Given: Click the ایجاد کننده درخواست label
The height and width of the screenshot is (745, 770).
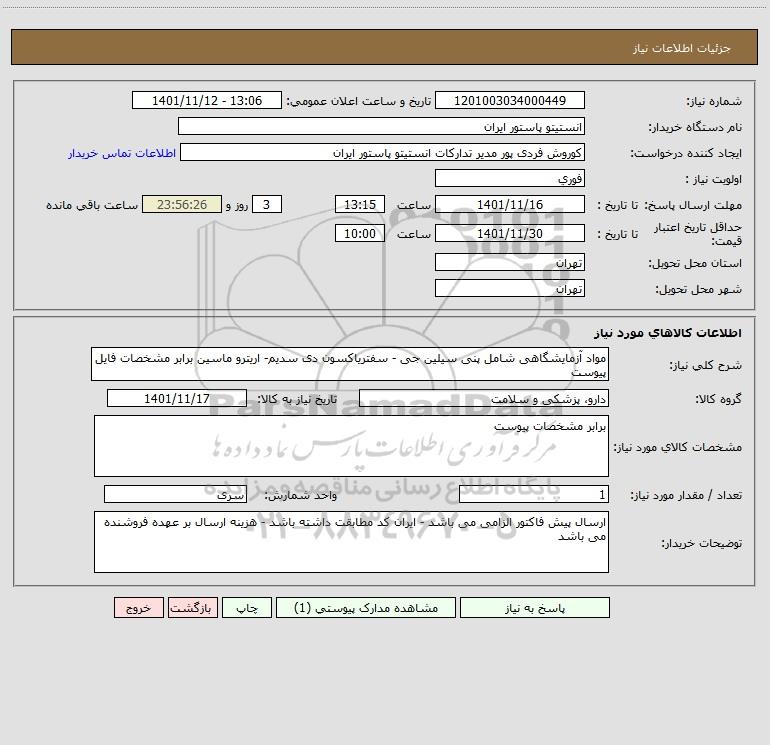Looking at the screenshot, I should [x=686, y=154].
